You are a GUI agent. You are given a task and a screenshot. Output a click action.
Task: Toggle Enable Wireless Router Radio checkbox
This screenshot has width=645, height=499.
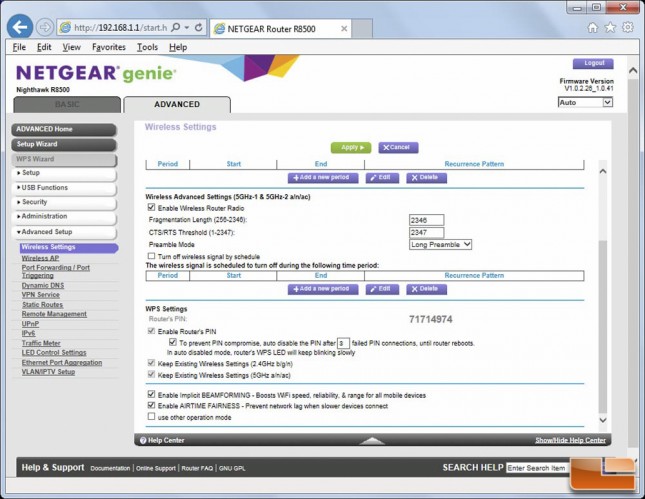(151, 207)
